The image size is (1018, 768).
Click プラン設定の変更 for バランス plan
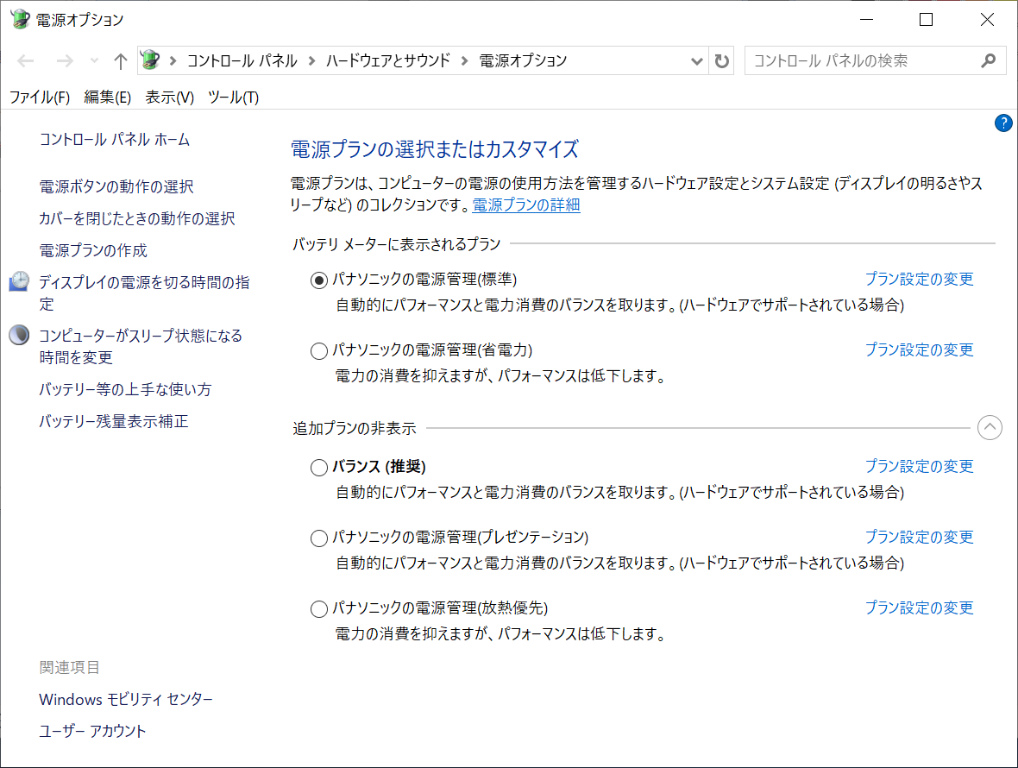(918, 466)
